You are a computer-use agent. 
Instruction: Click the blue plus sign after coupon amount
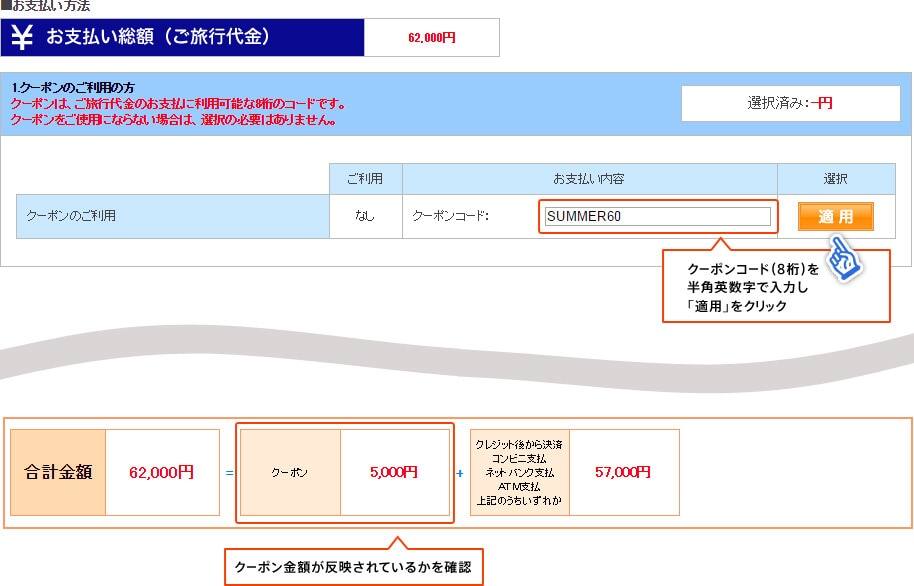[x=460, y=472]
